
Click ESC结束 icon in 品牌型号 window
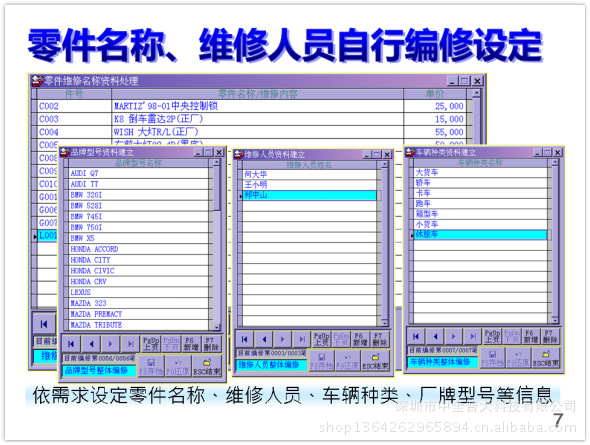[207, 366]
